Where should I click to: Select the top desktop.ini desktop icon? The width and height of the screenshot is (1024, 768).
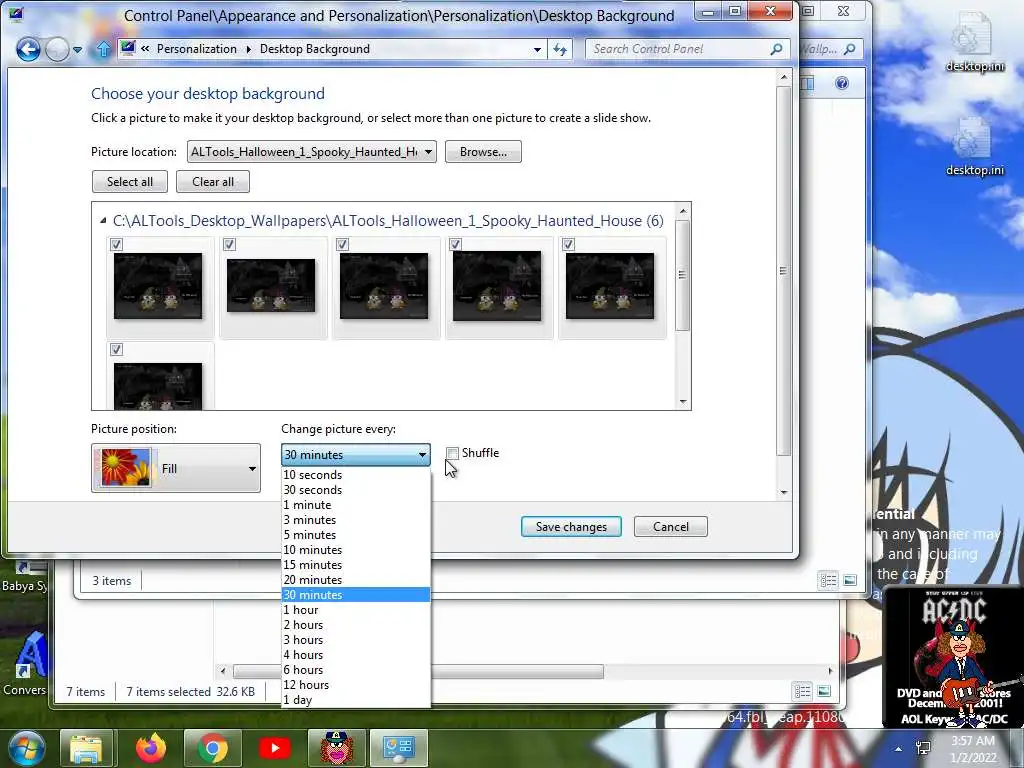(x=974, y=43)
